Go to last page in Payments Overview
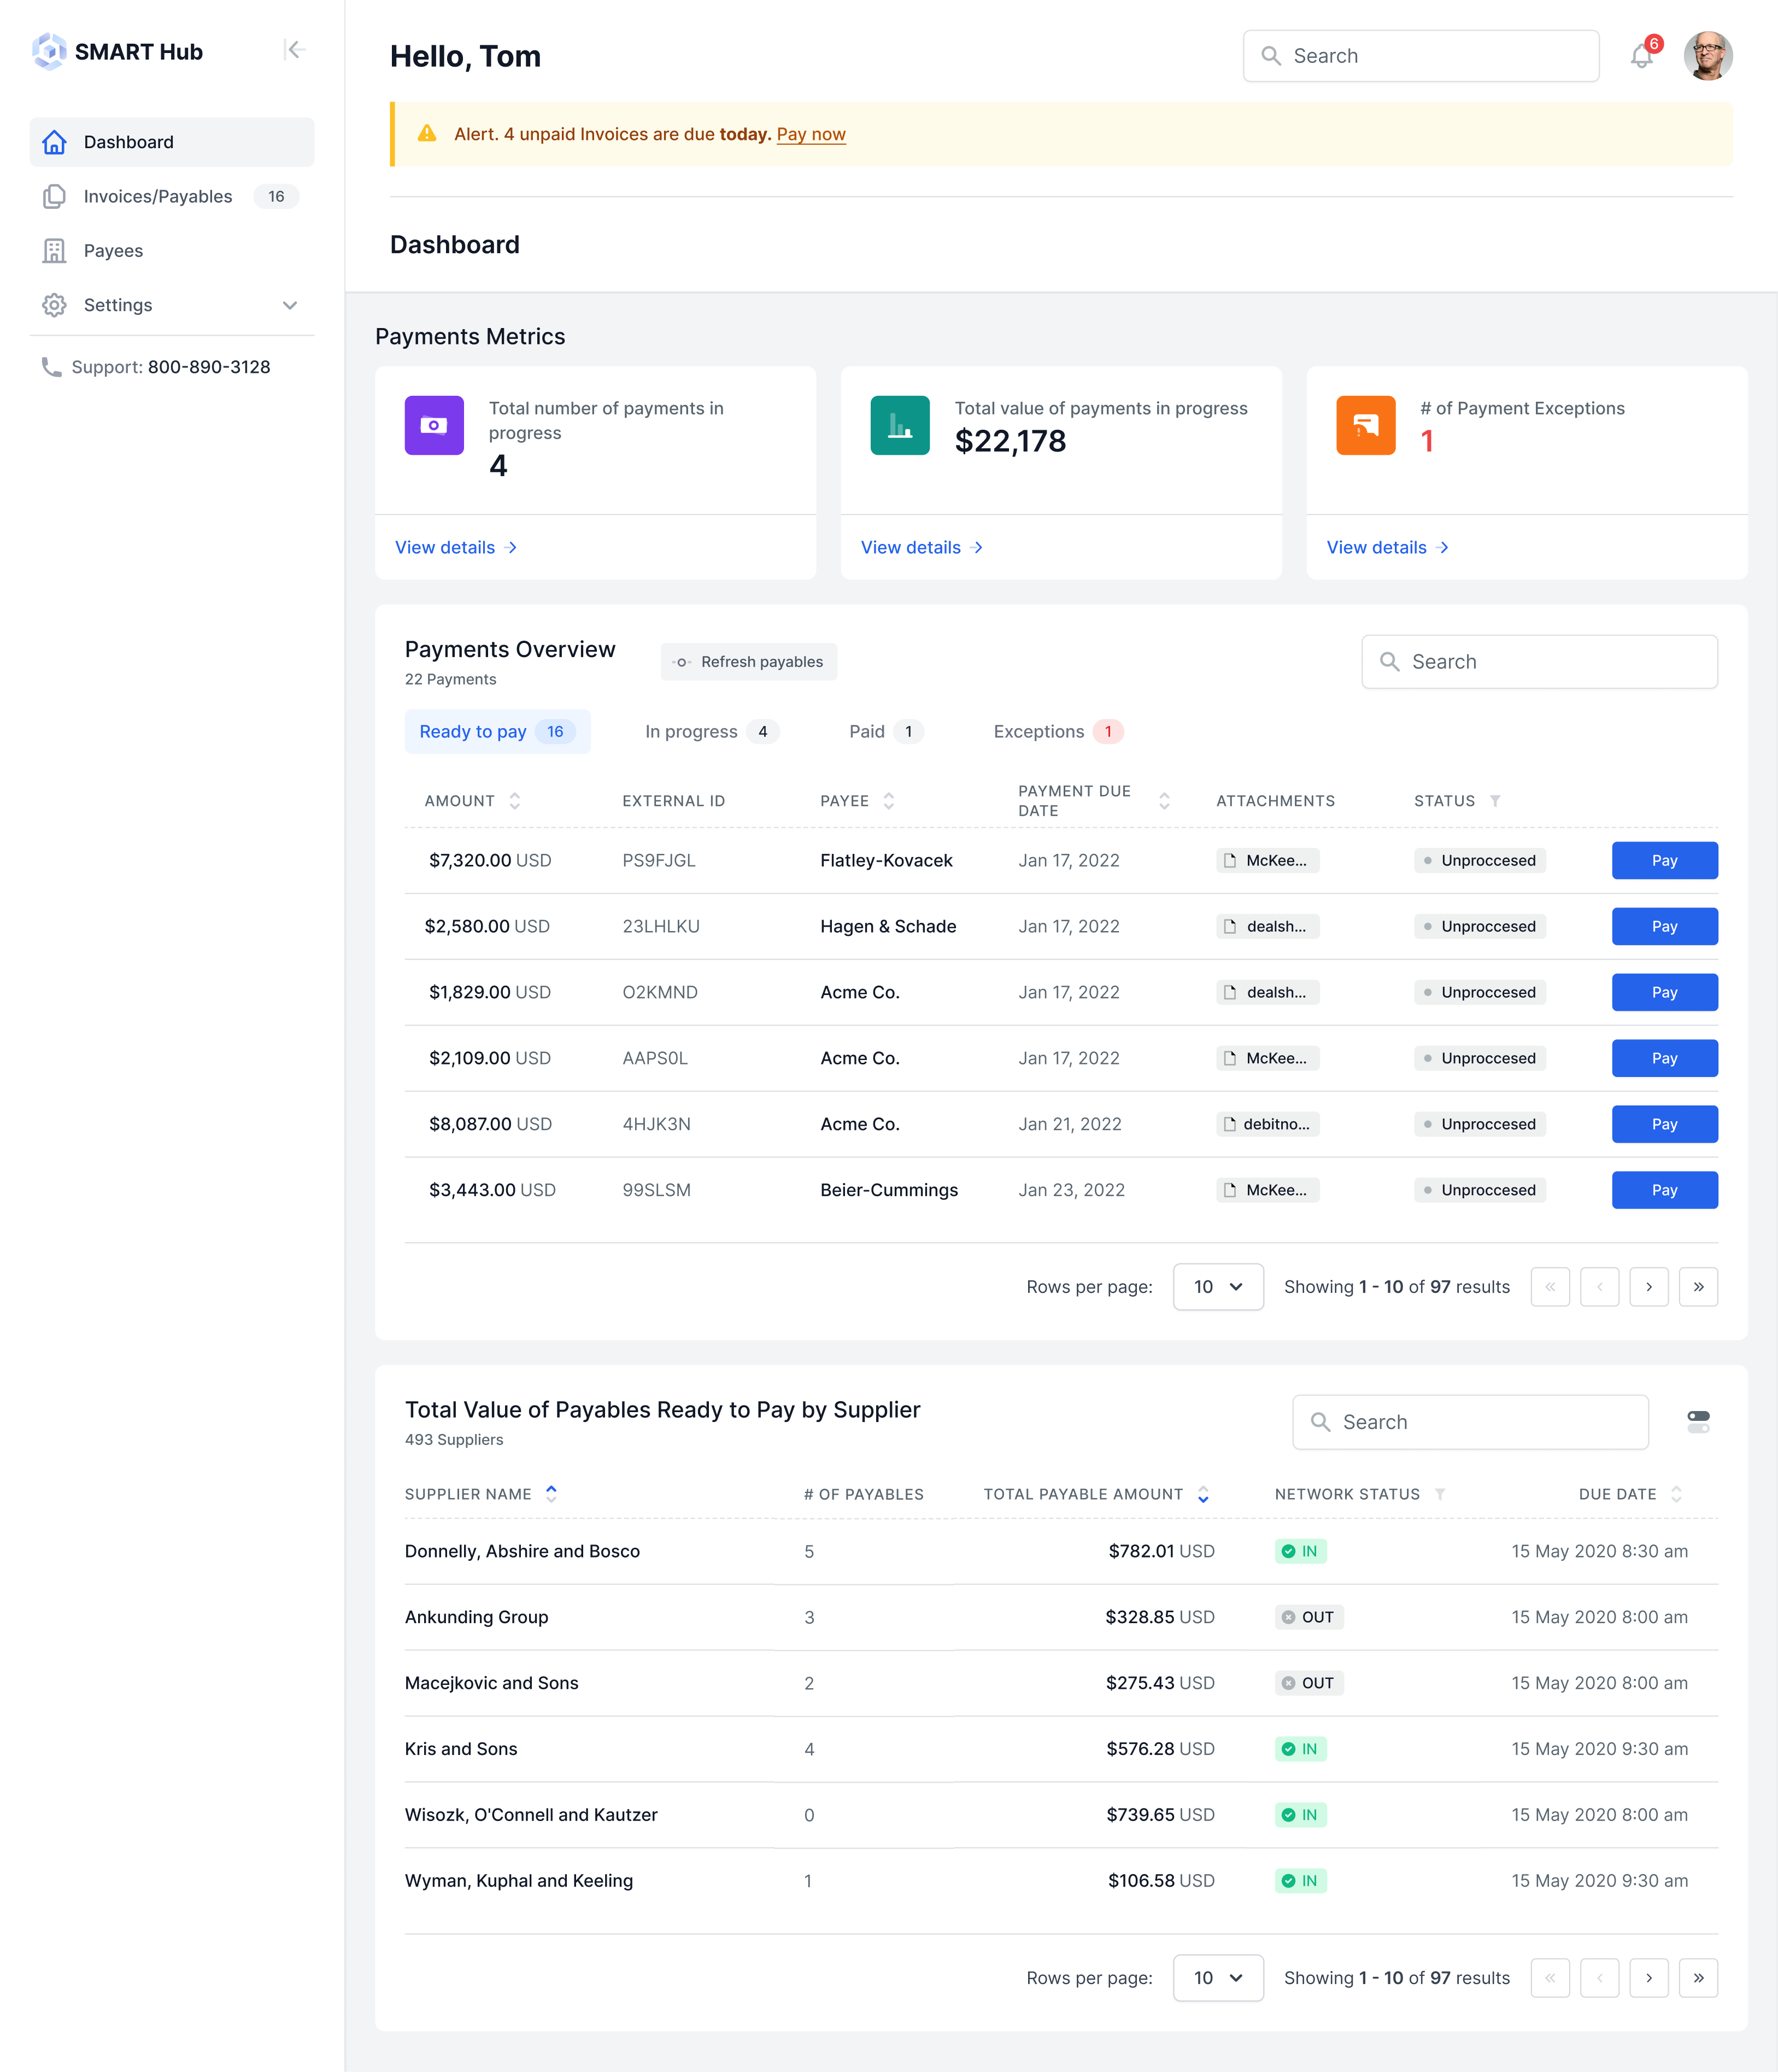The width and height of the screenshot is (1778, 2072). coord(1698,1287)
